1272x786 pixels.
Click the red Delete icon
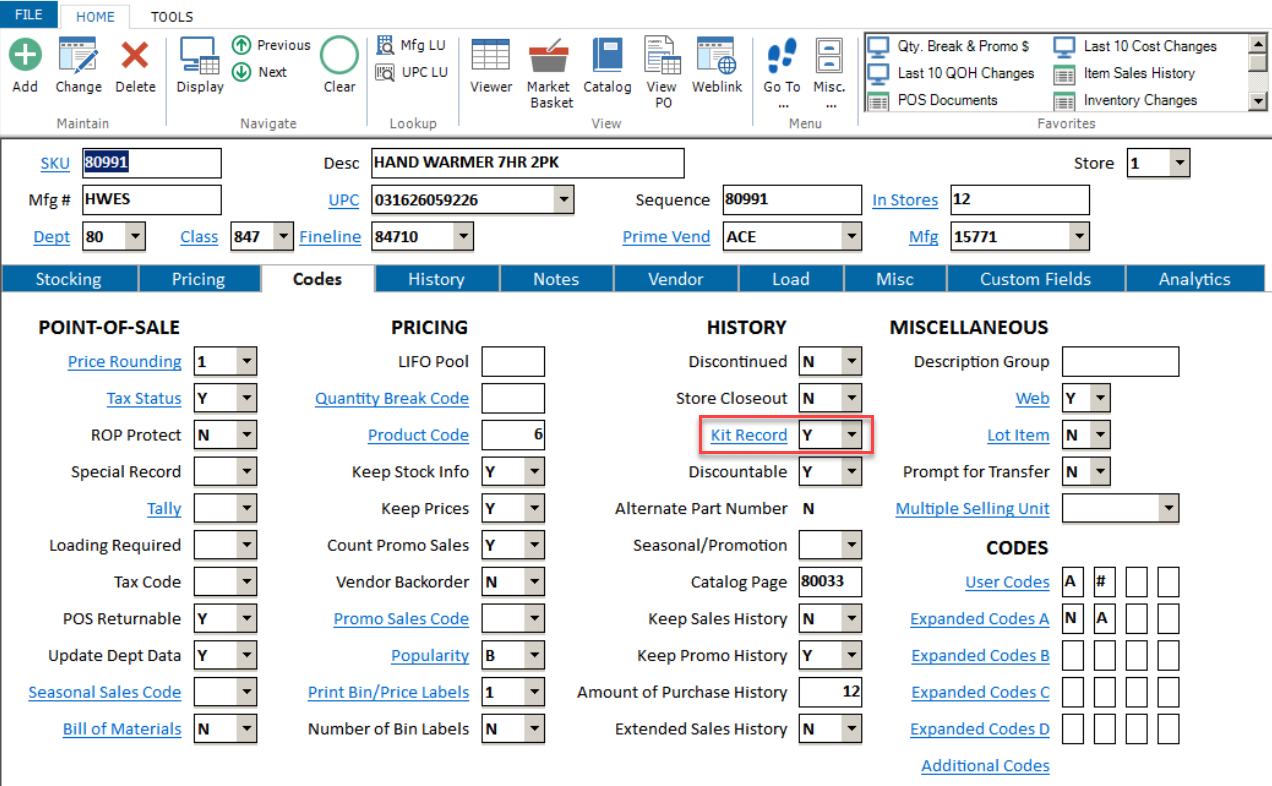click(135, 54)
